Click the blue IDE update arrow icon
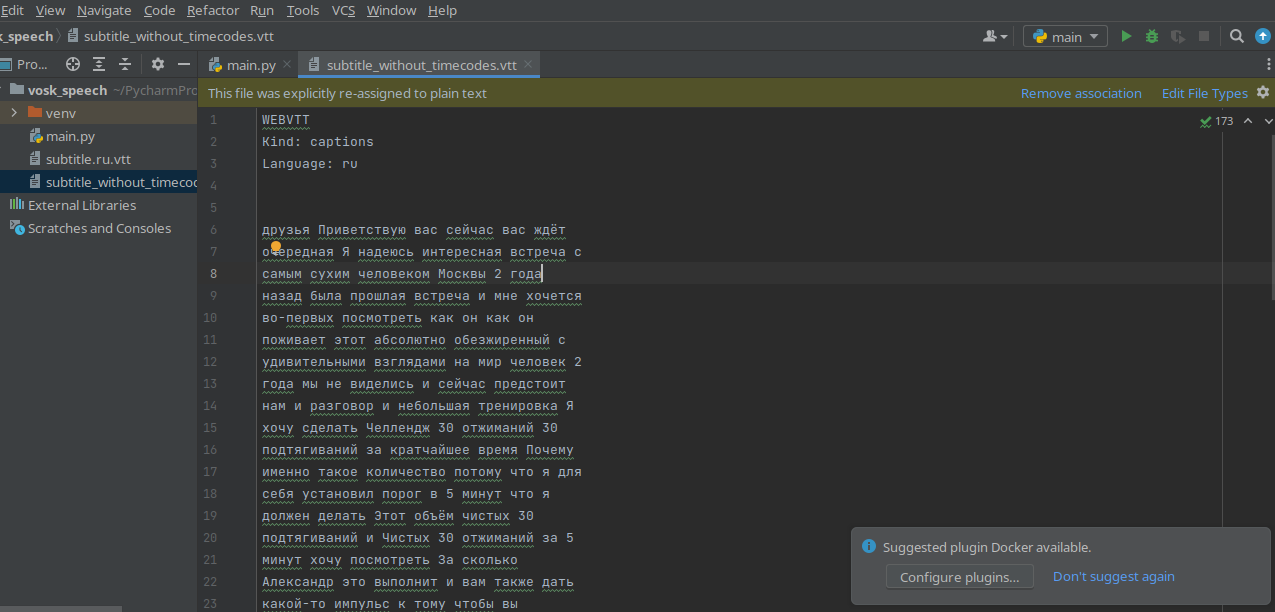The image size is (1275, 612). 1263,36
